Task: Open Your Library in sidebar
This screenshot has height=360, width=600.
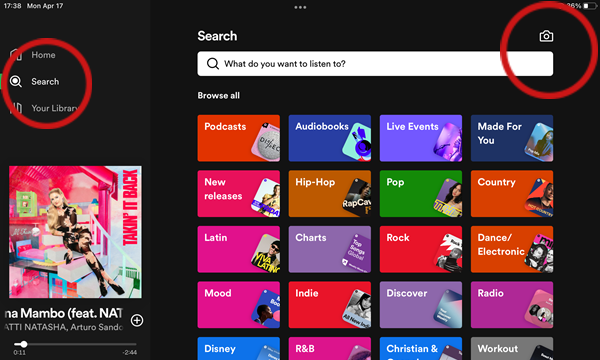Action: (x=54, y=108)
